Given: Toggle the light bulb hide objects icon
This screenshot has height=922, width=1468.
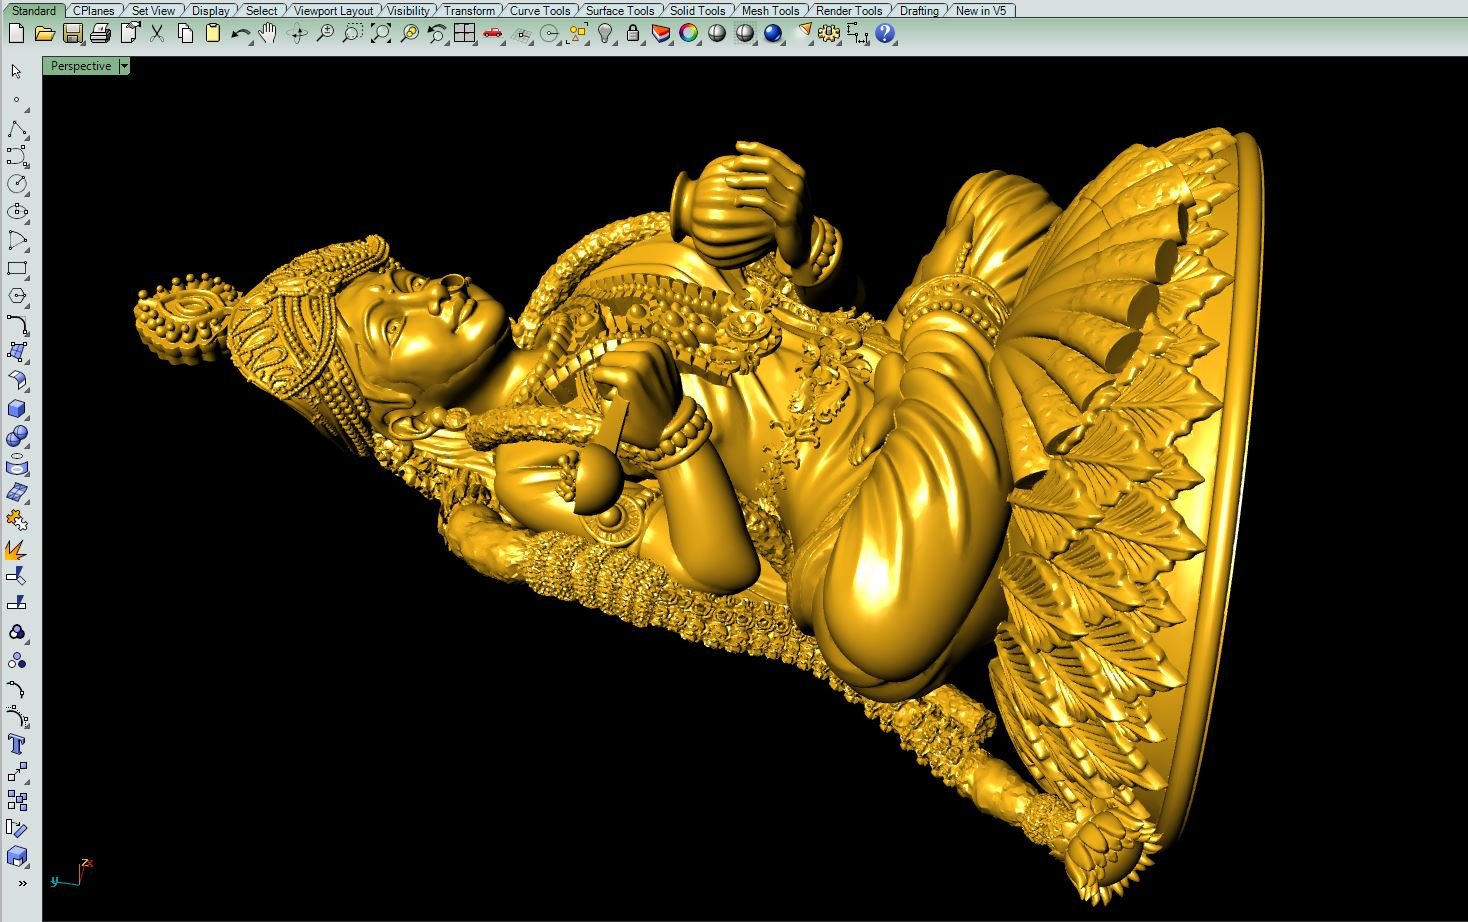Looking at the screenshot, I should 605,33.
